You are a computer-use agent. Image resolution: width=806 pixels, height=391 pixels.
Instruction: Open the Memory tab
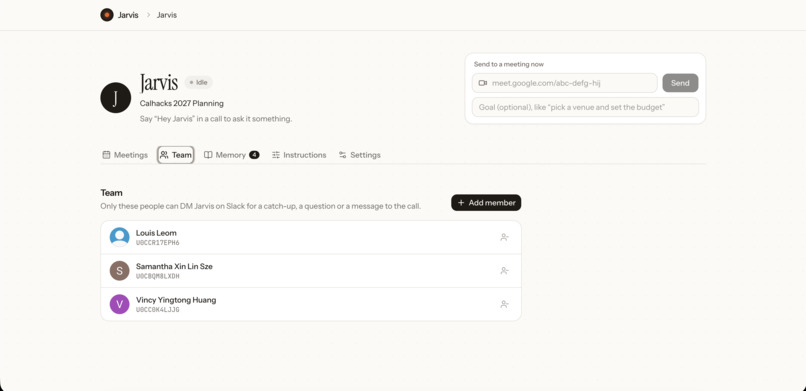[231, 155]
